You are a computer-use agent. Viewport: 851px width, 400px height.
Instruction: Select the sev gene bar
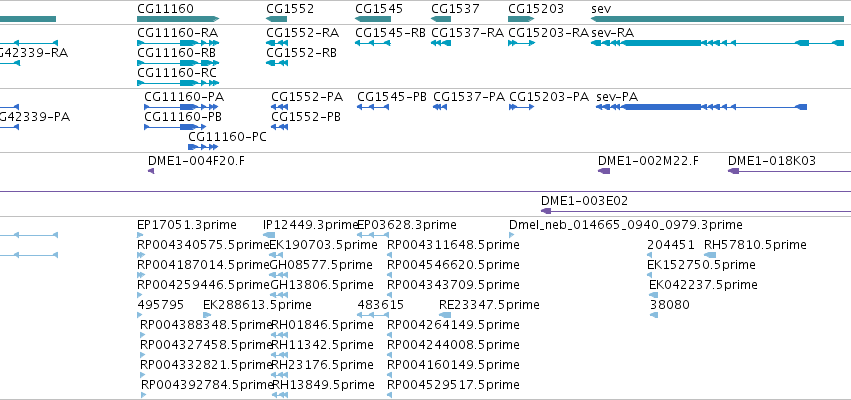click(717, 19)
